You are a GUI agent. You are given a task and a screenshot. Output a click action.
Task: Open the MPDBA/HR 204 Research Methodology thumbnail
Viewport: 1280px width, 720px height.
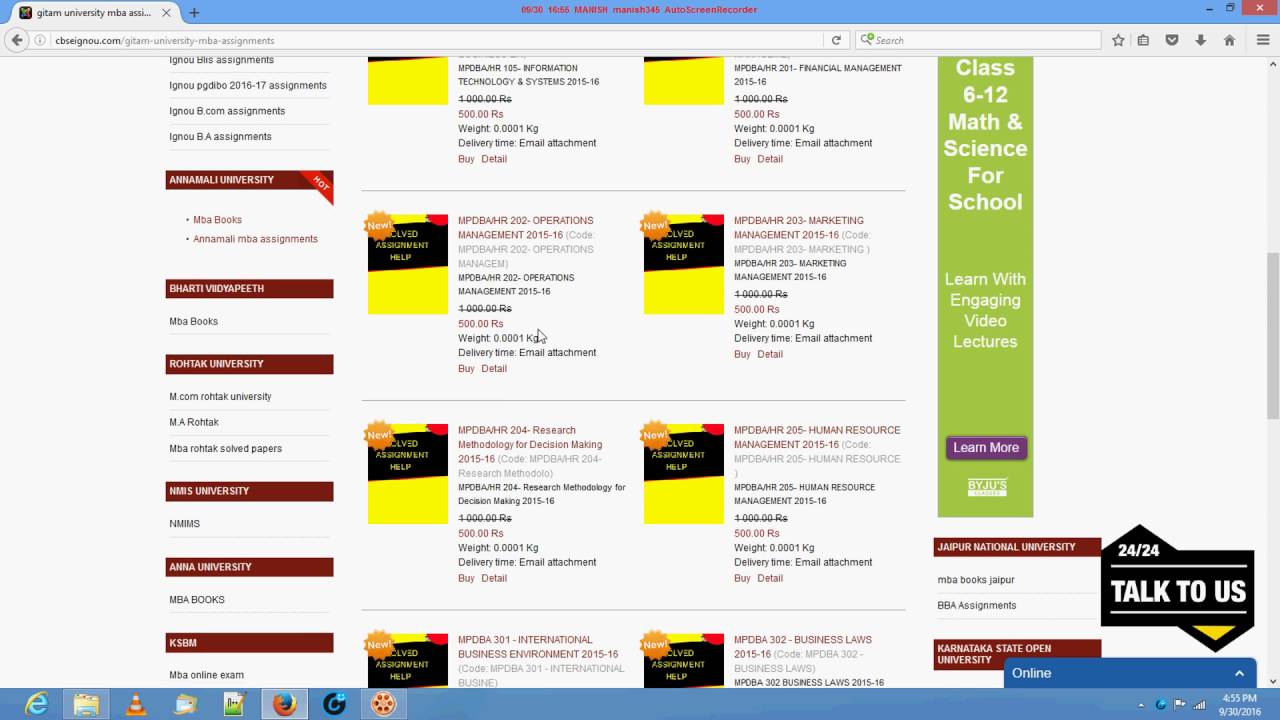coord(408,474)
